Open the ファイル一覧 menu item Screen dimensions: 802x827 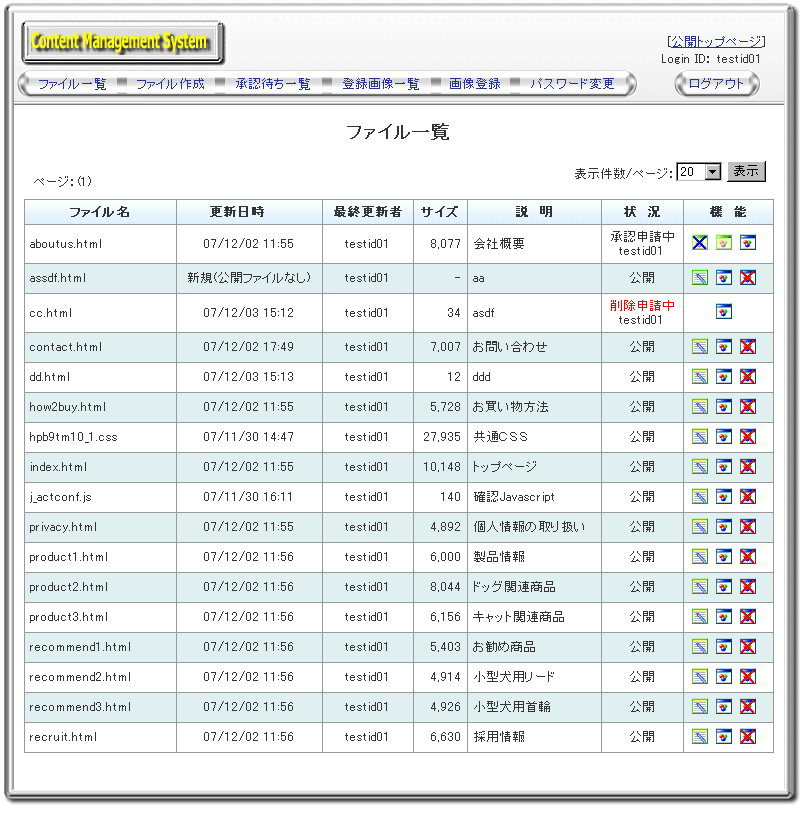[x=72, y=84]
